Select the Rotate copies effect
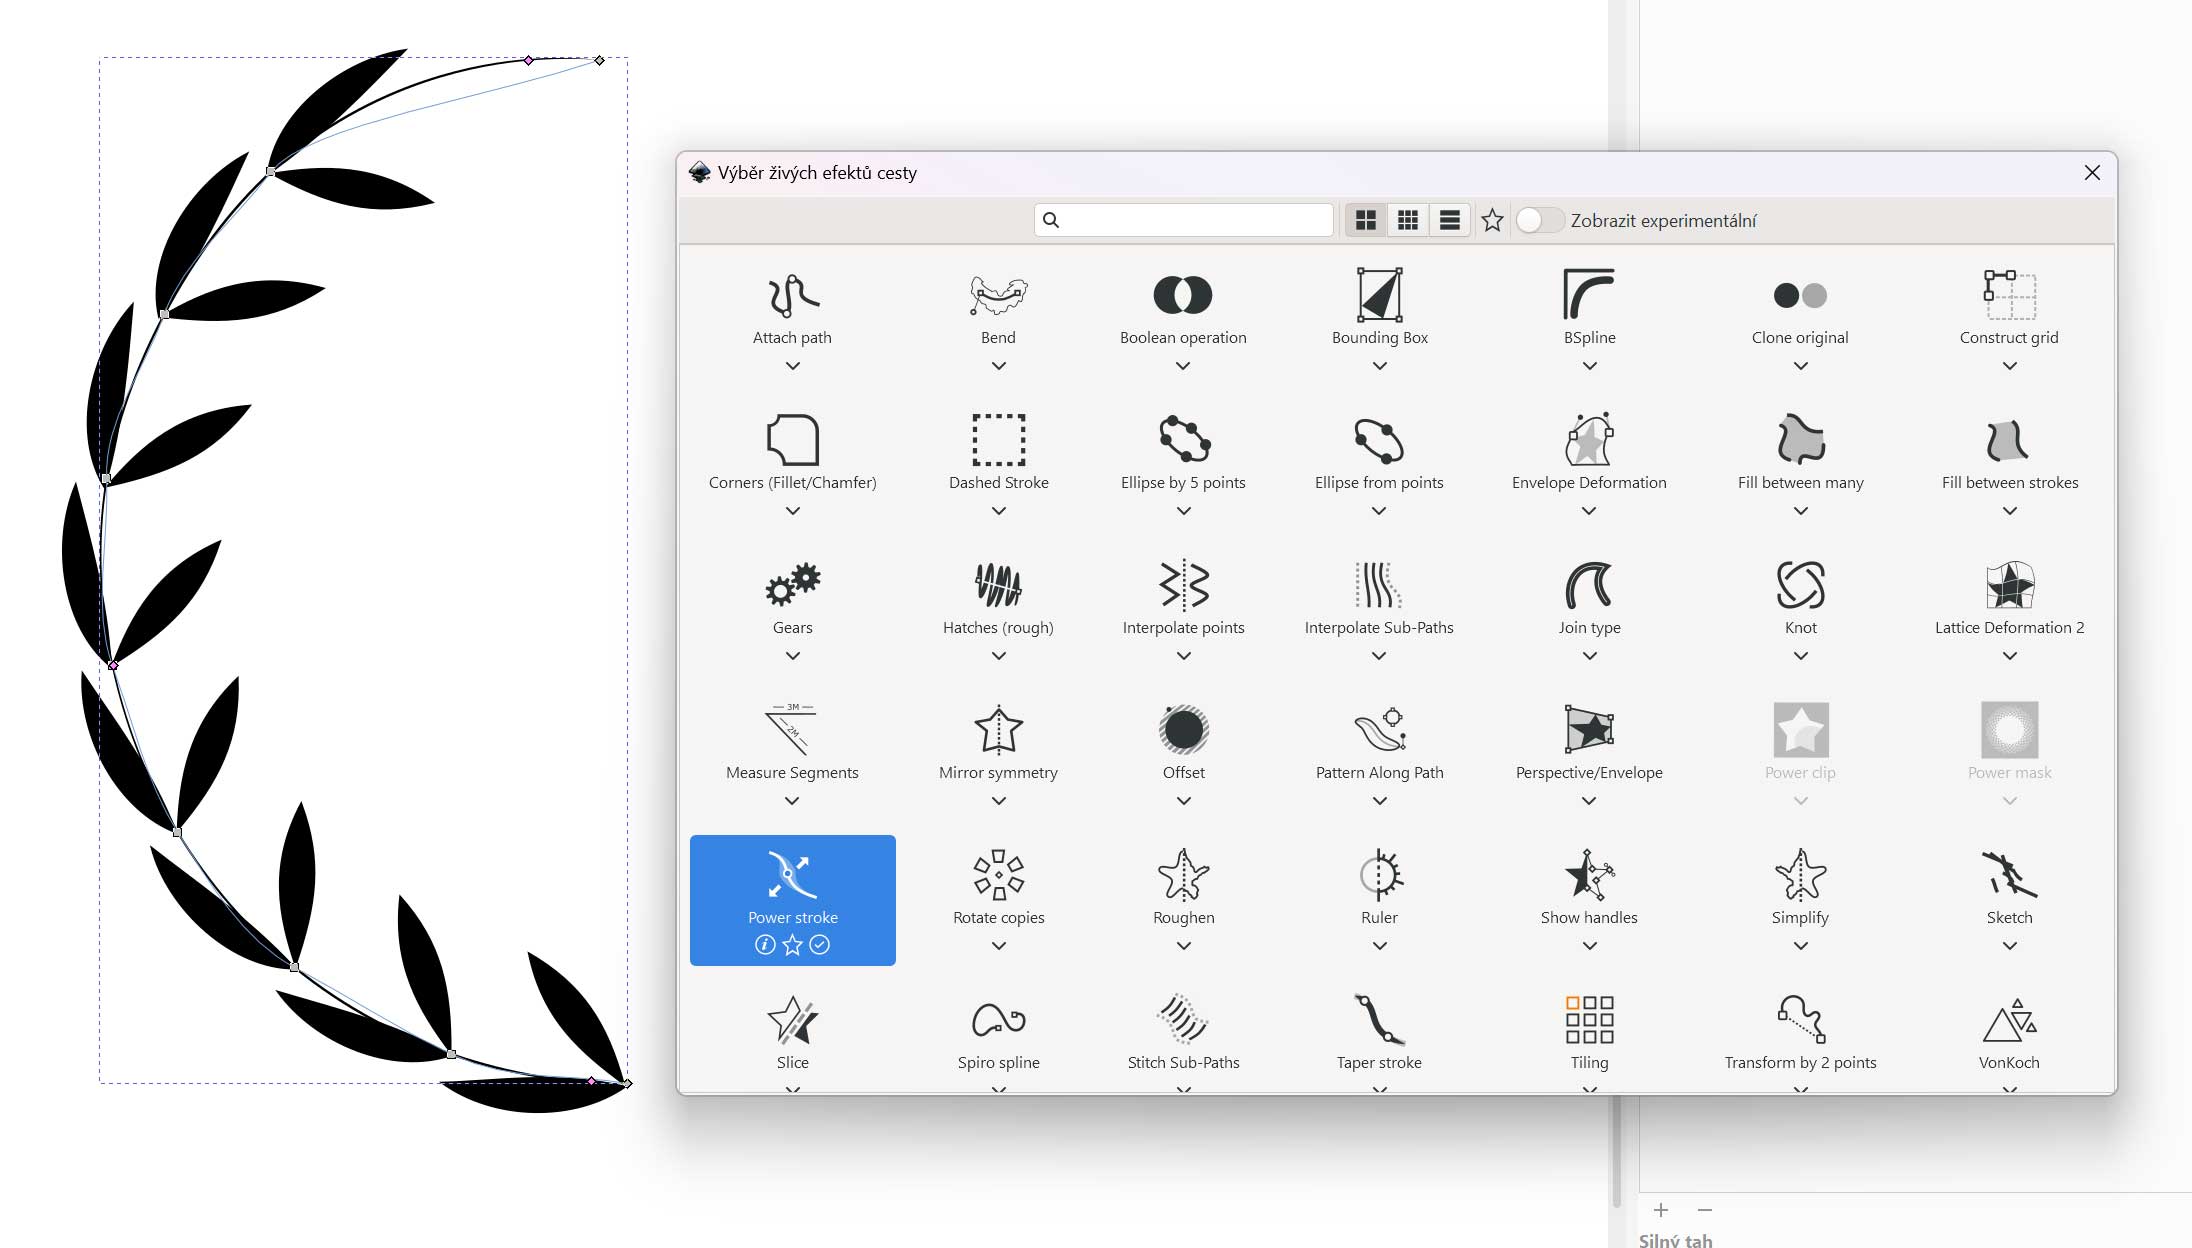Viewport: 2192px width, 1248px height. [x=998, y=876]
